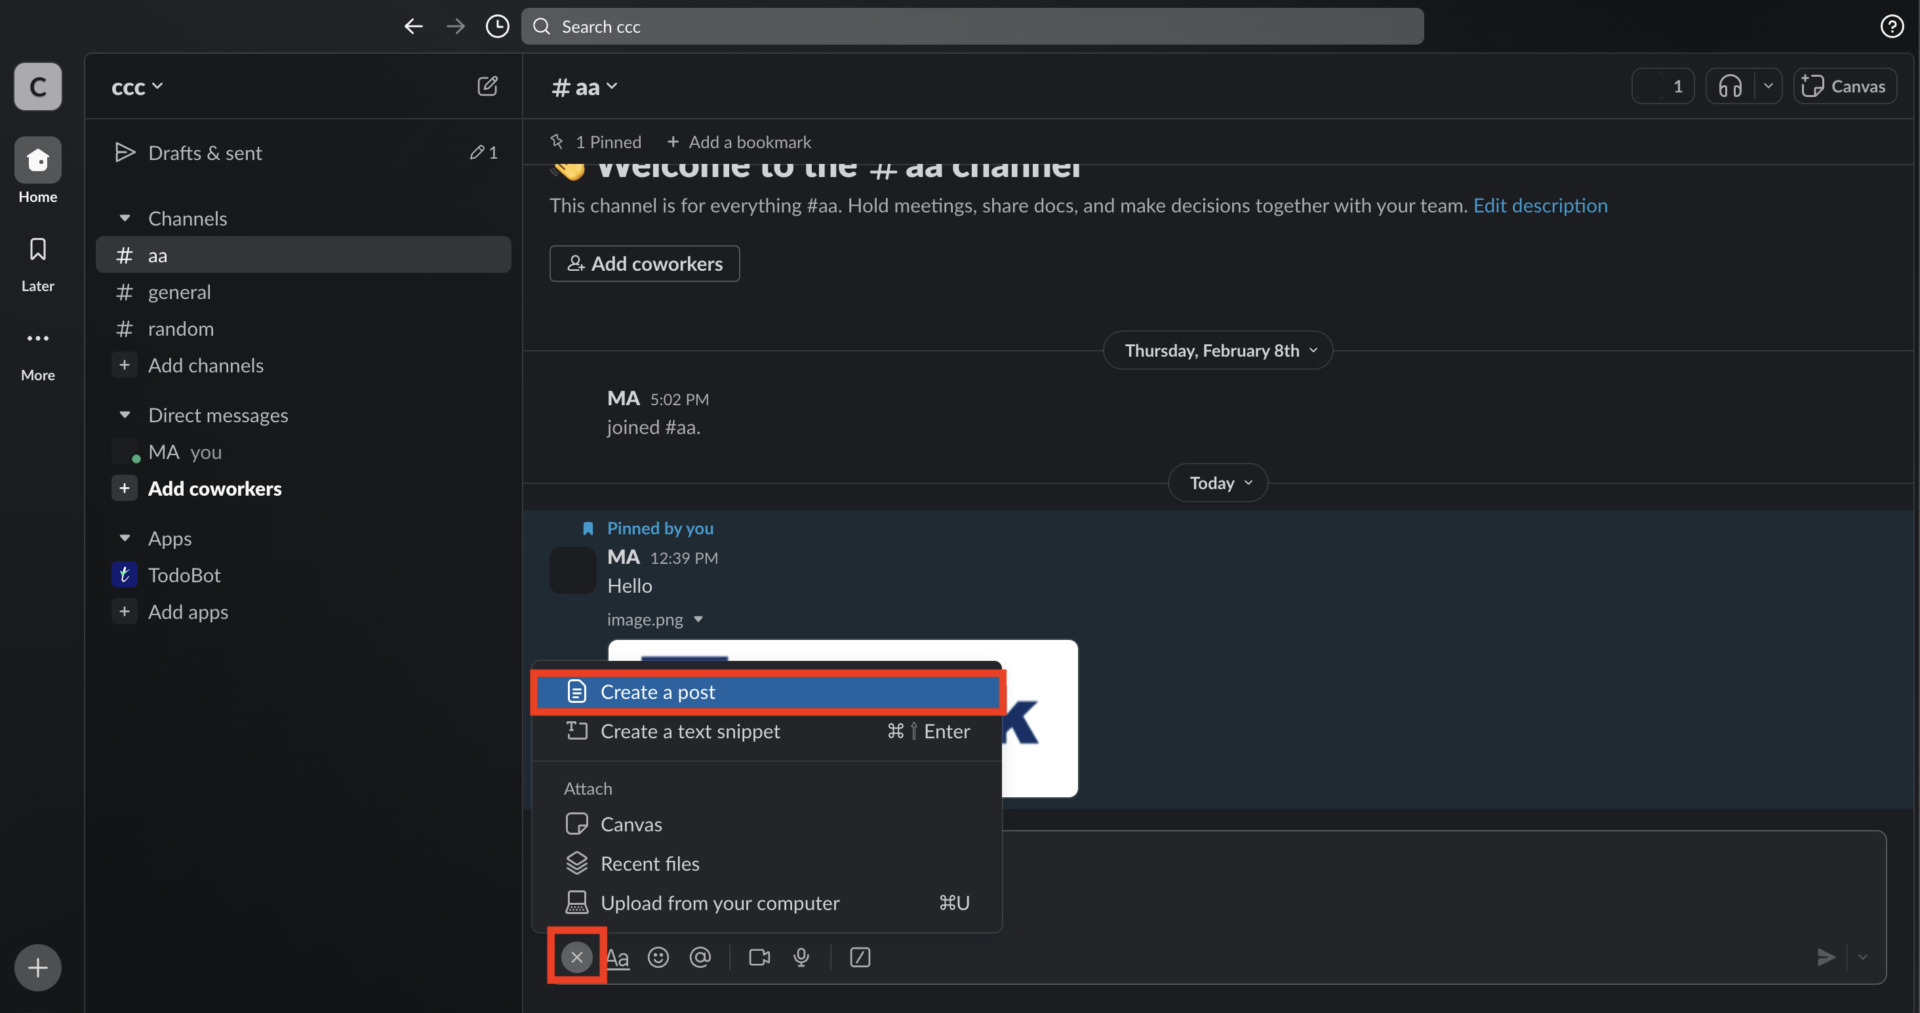Start a new message with the compose icon
1920x1013 pixels.
pos(487,86)
